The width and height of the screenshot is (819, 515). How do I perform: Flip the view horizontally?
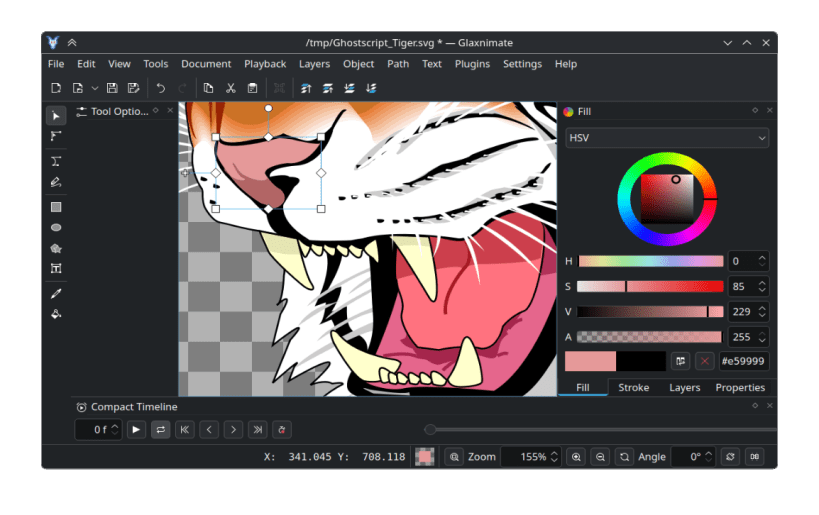click(755, 457)
